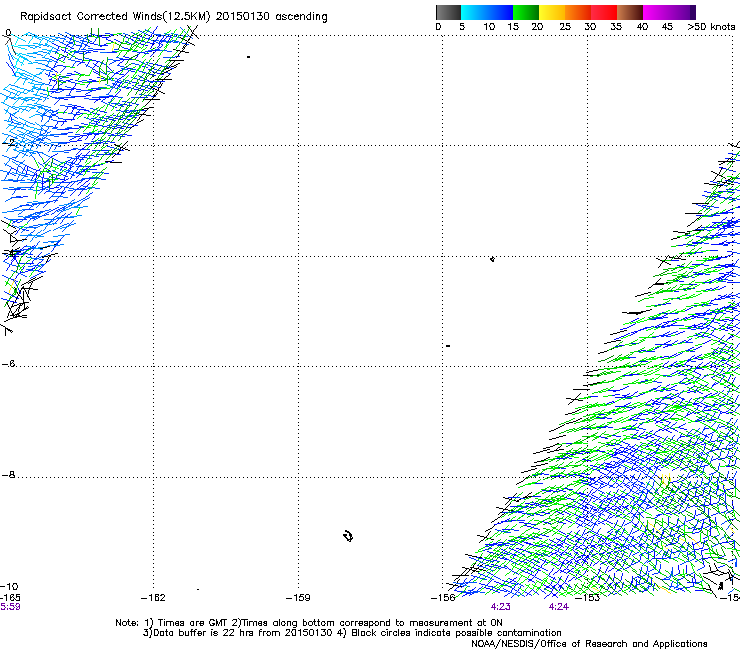This screenshot has width=740, height=650.
Task: Click the gray 0-5 knots legend swatch
Action: [x=448, y=12]
